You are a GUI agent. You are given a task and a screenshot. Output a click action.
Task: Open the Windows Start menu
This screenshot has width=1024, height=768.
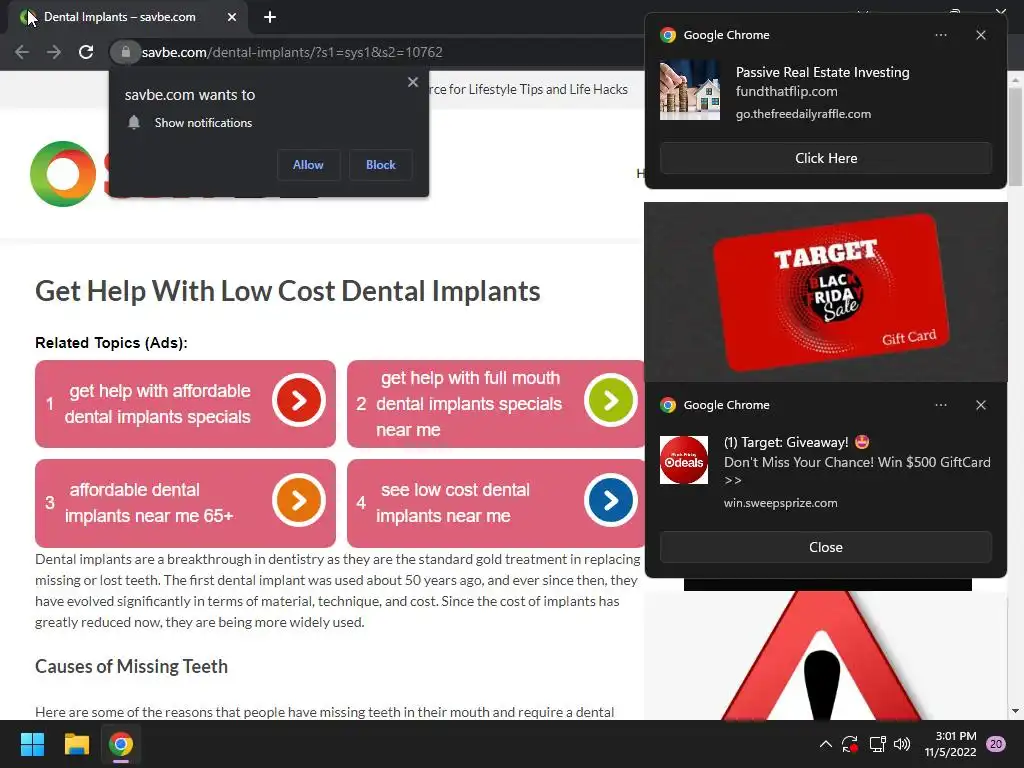32,744
